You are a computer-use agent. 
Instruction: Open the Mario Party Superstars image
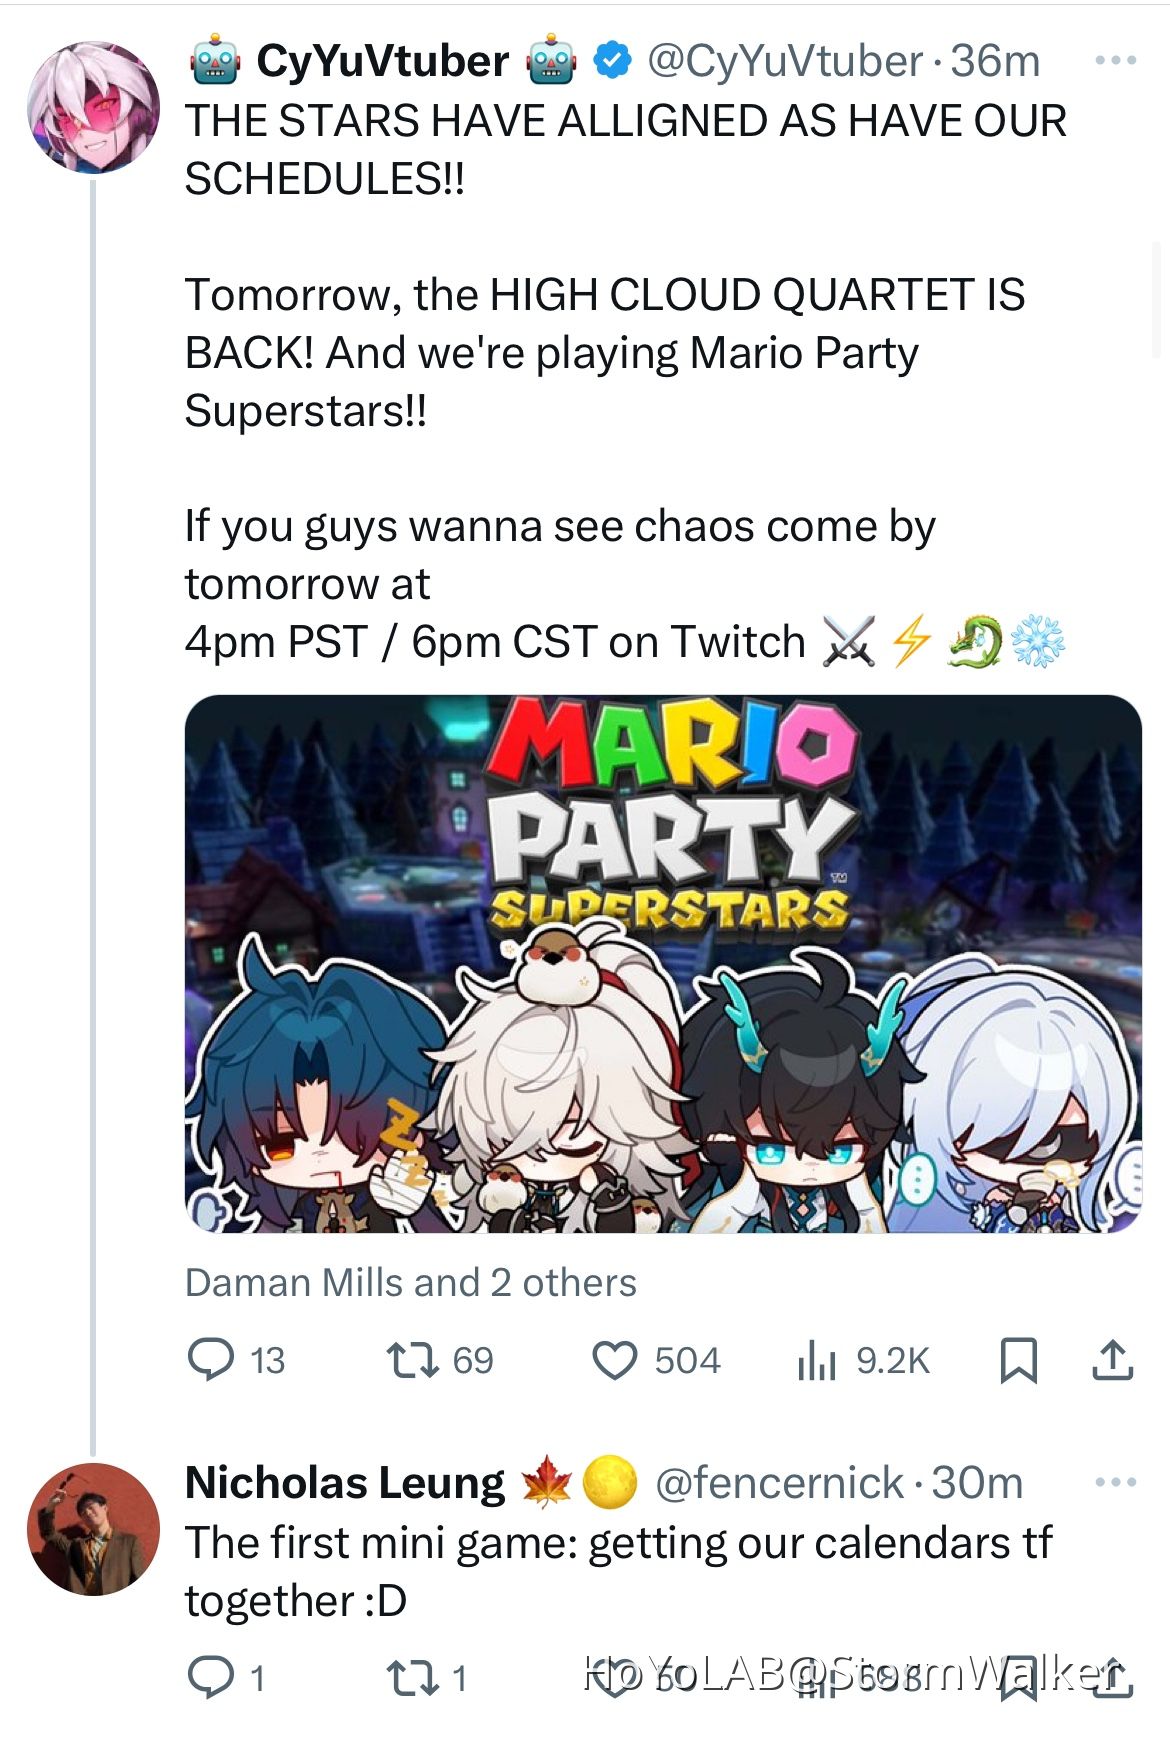(x=663, y=964)
